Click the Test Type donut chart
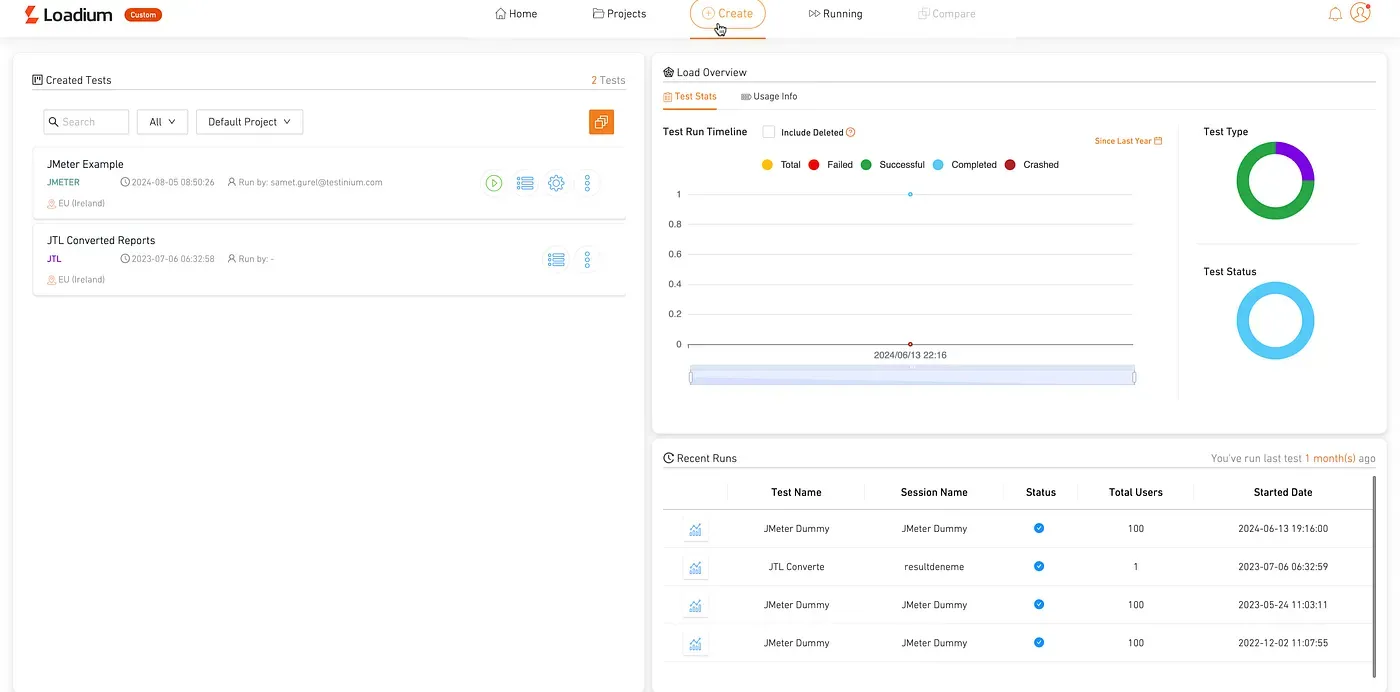This screenshot has width=1400, height=692. [1275, 181]
